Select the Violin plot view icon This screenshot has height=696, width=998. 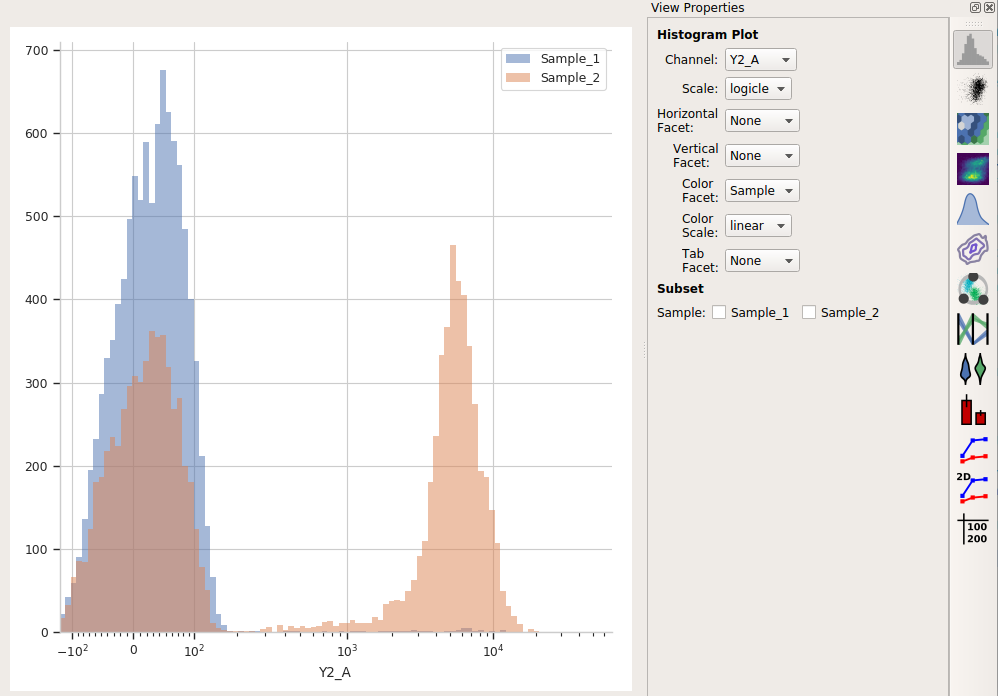(973, 369)
